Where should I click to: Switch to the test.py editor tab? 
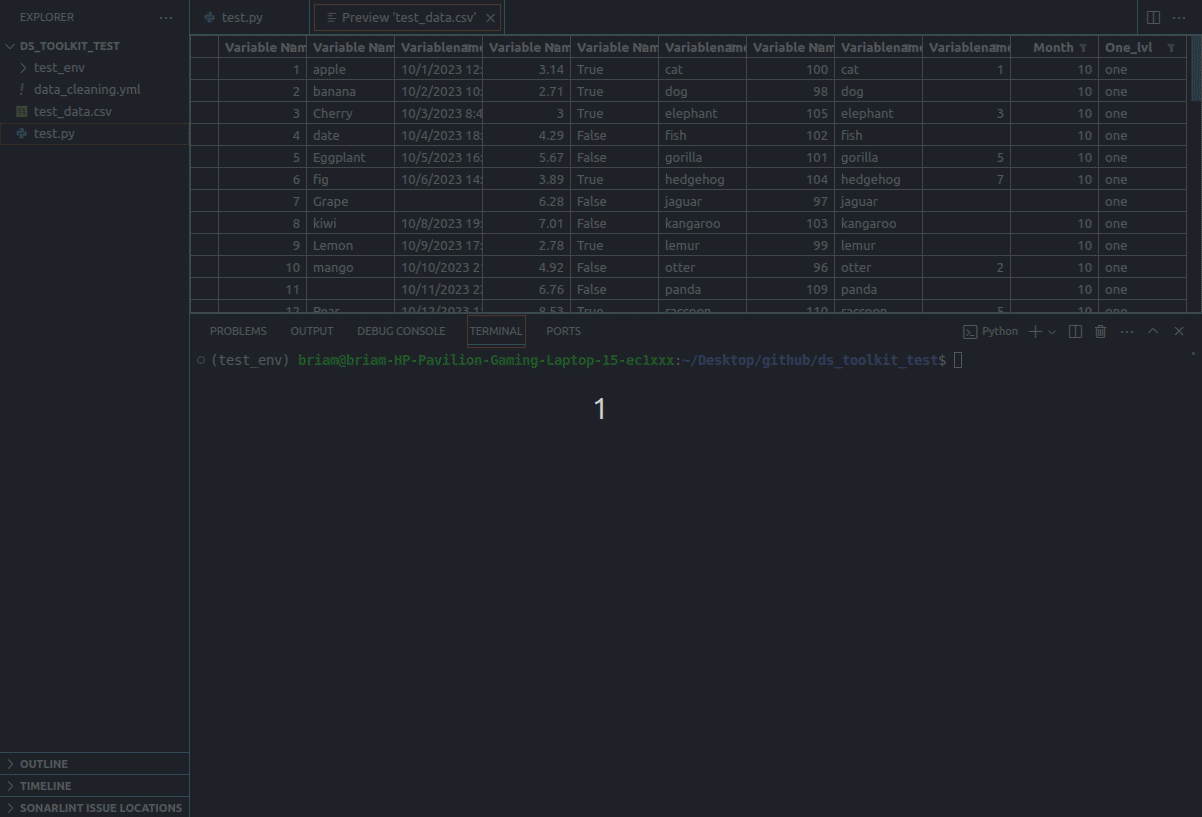[241, 18]
